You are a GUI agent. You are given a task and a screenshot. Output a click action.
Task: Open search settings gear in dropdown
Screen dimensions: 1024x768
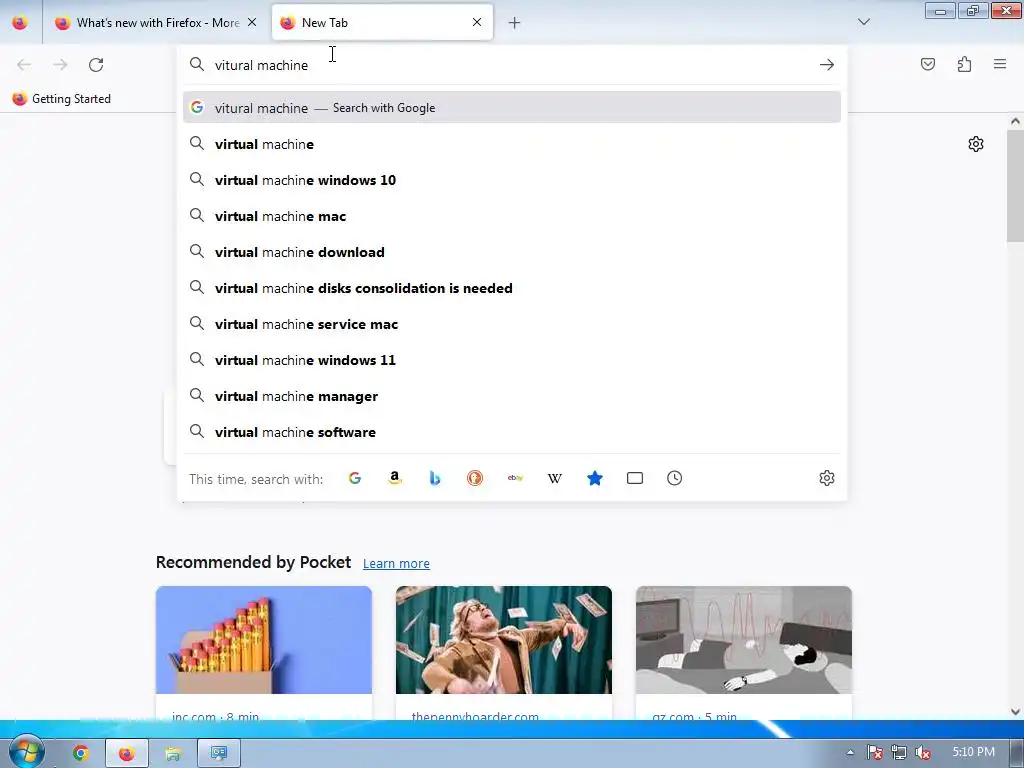pyautogui.click(x=827, y=478)
